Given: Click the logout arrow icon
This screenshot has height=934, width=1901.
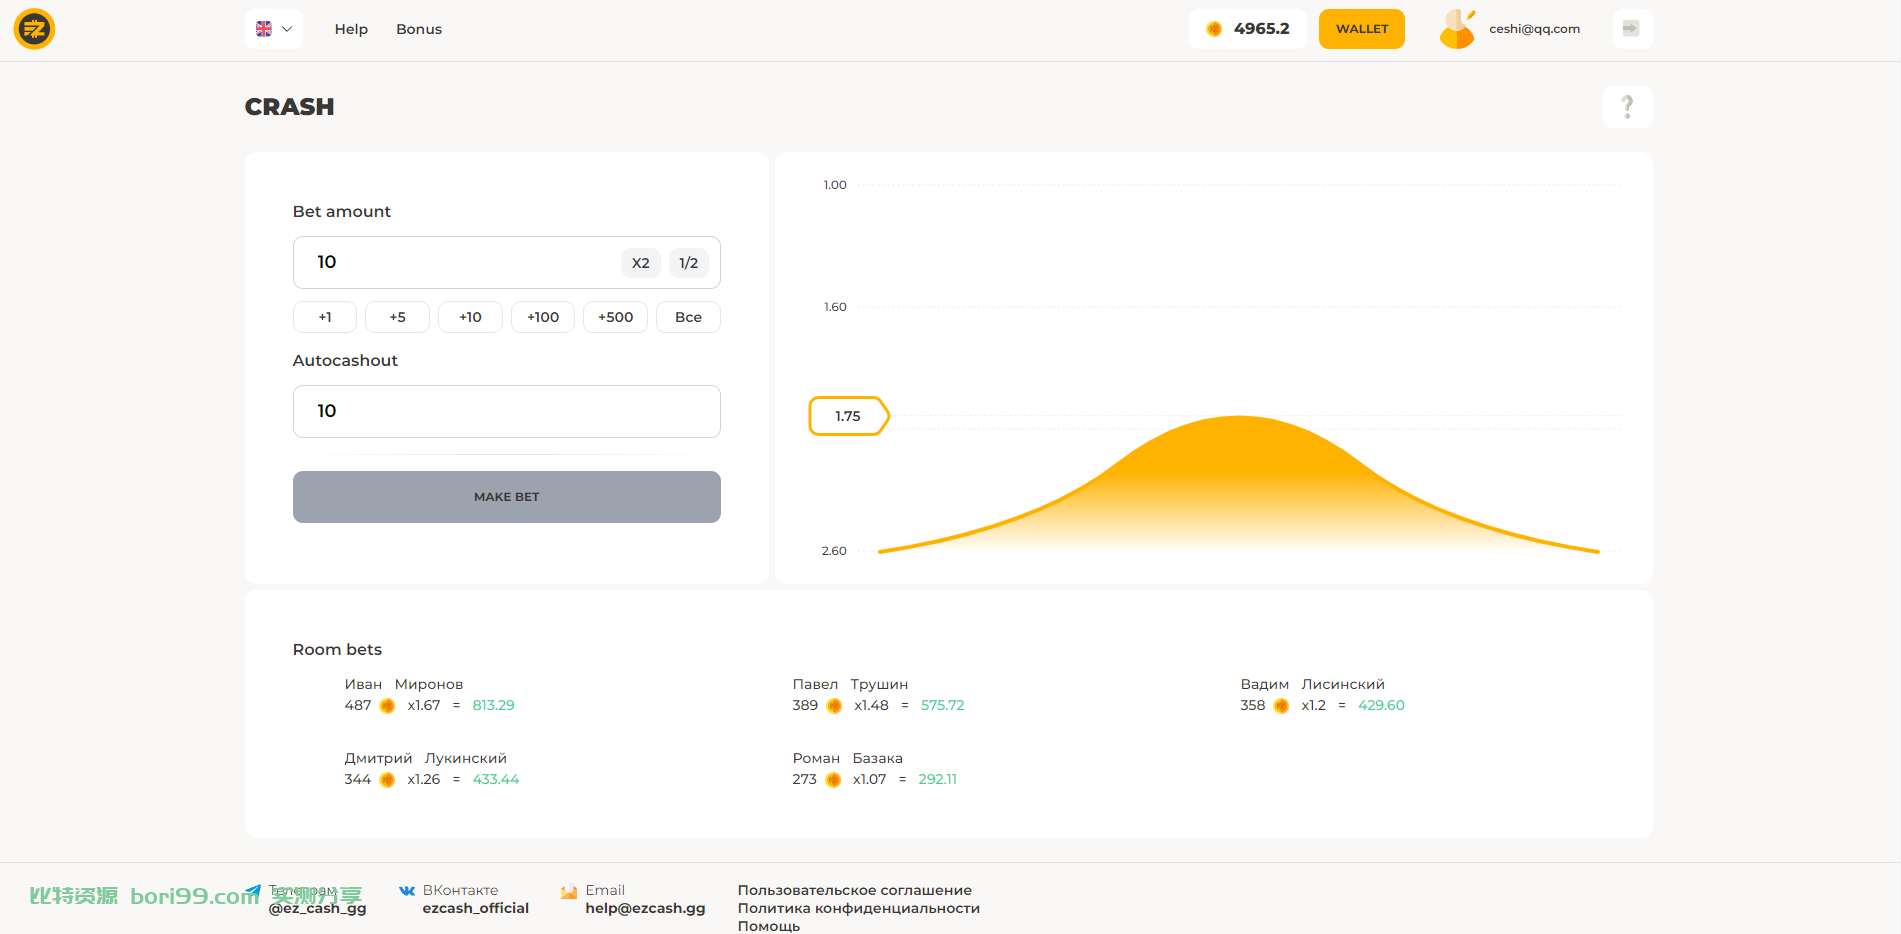Looking at the screenshot, I should 1631,29.
